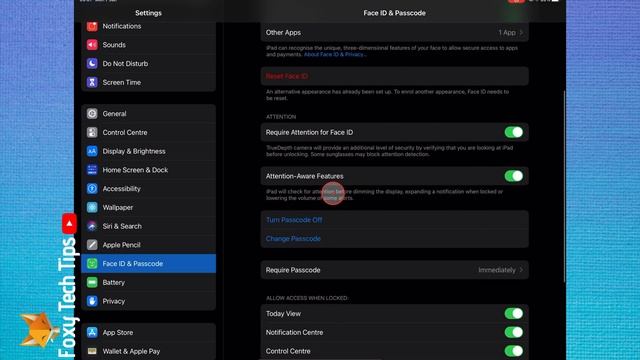Tap the Sounds speaker icon

[92, 45]
